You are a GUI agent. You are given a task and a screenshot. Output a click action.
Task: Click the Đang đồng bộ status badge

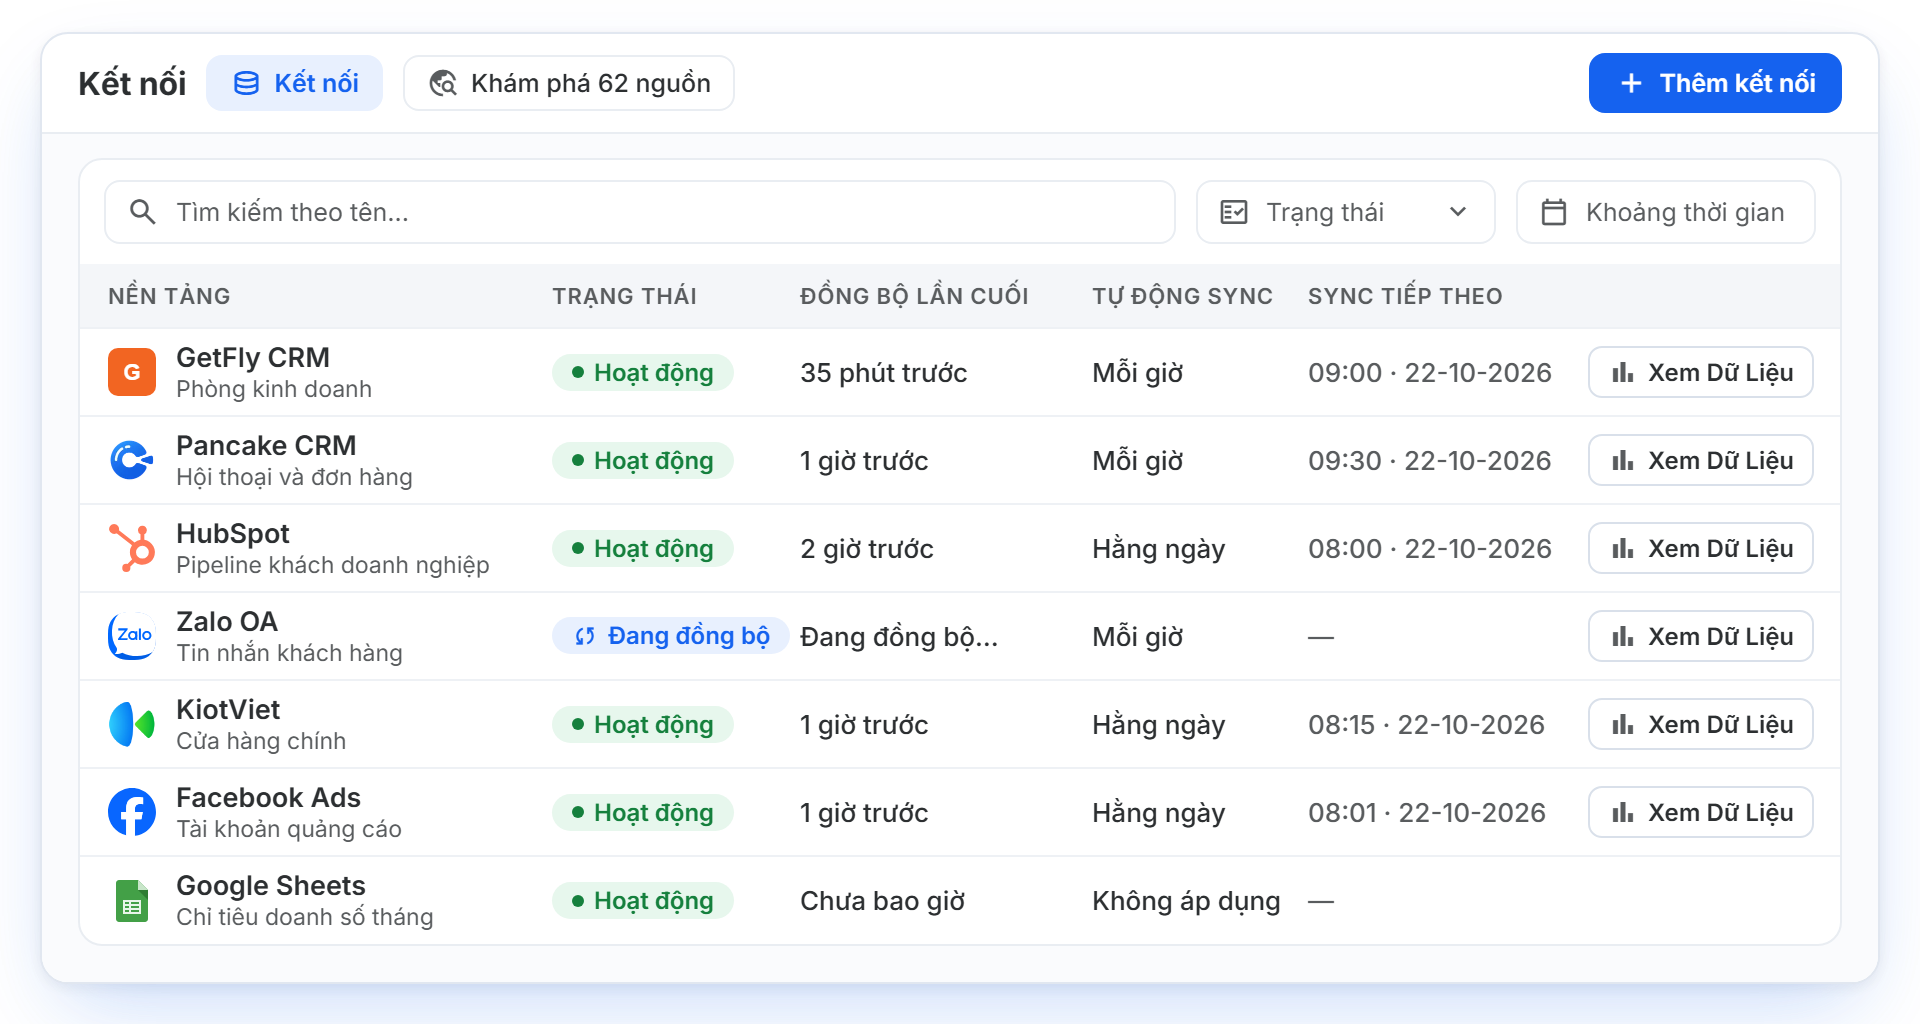coord(671,636)
